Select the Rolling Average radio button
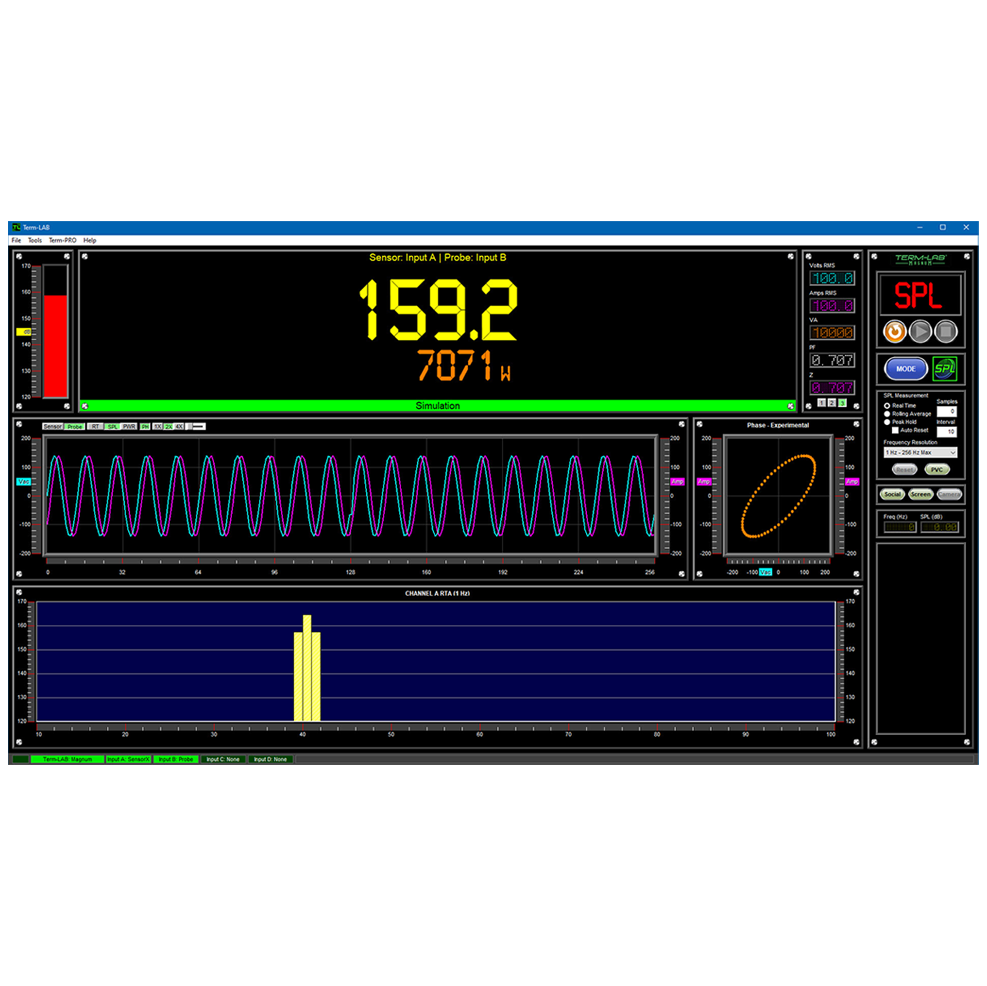 coord(888,413)
